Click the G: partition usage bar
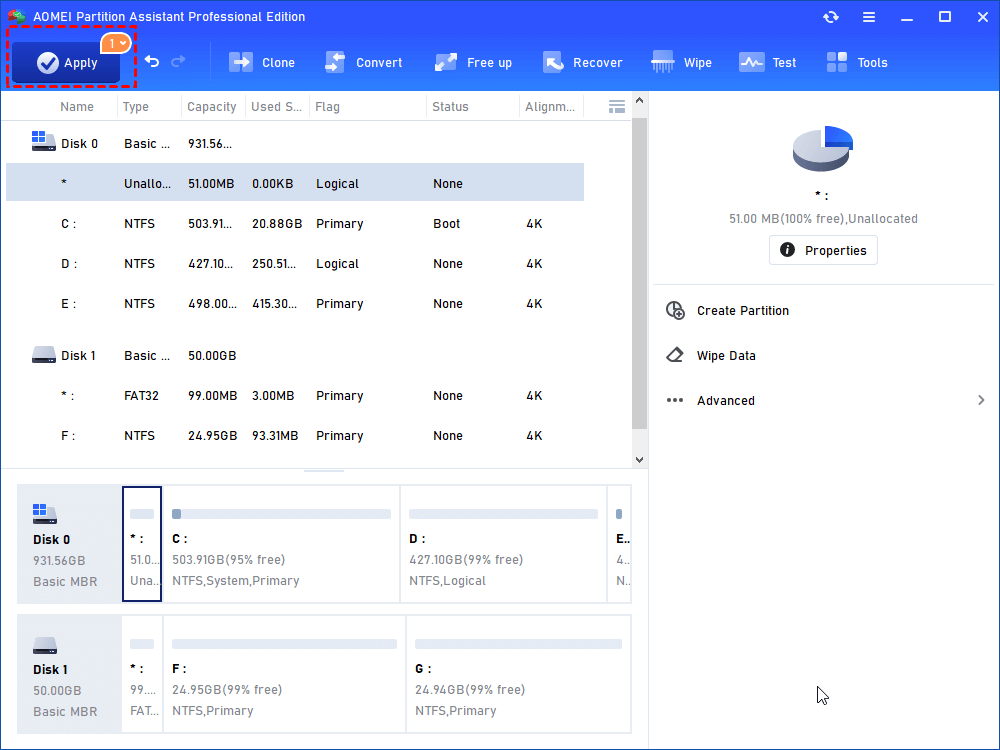 click(518, 644)
